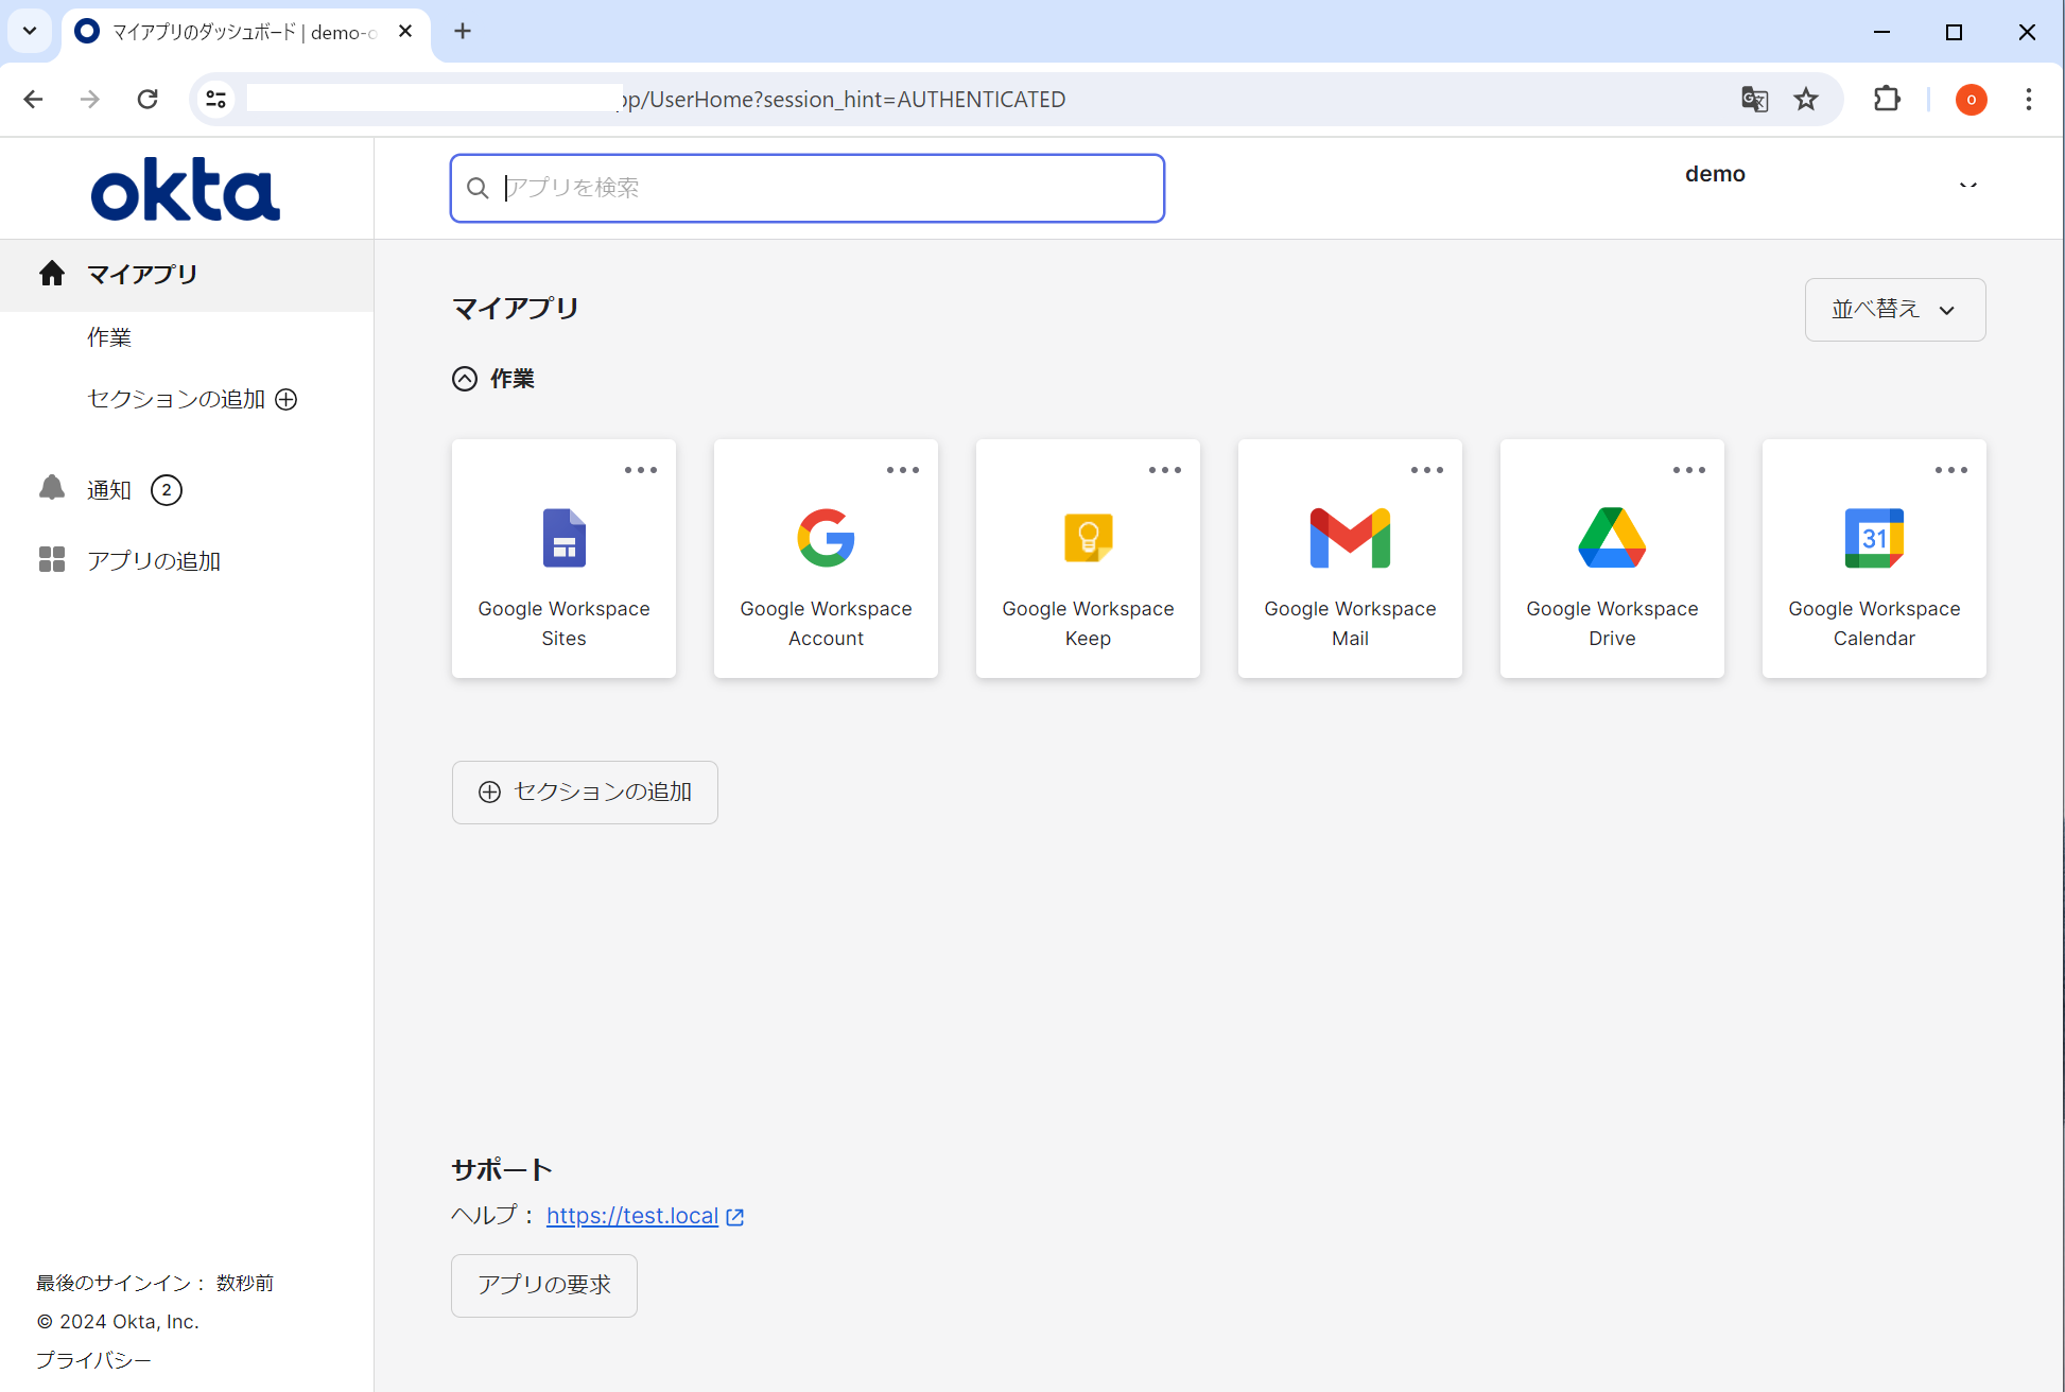Viewport: 2065px width, 1392px height.
Task: Open the three-dot menu on the Keep card
Action: click(1165, 470)
